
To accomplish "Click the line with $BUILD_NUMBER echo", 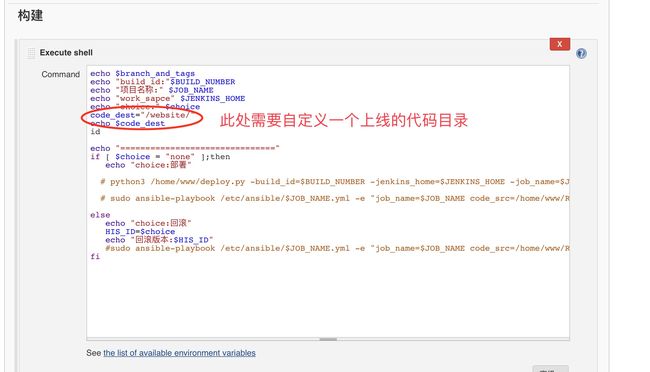I will 162,82.
